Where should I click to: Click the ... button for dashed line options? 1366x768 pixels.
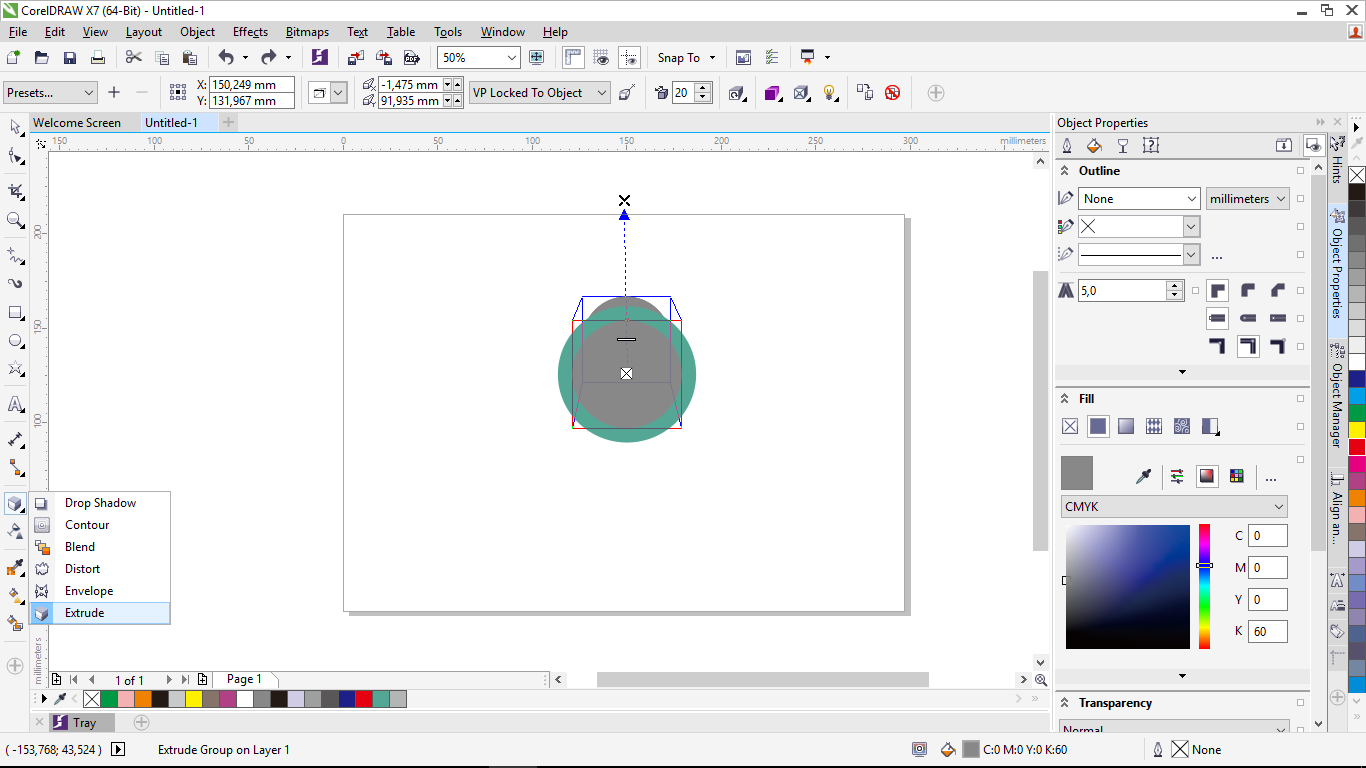pyautogui.click(x=1217, y=257)
